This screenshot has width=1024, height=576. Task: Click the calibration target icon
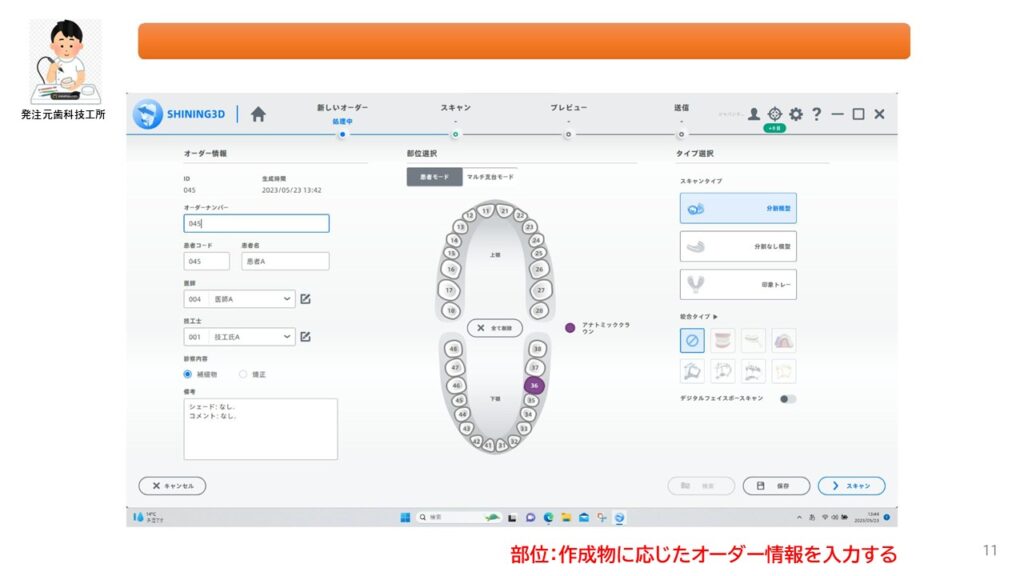(x=775, y=114)
